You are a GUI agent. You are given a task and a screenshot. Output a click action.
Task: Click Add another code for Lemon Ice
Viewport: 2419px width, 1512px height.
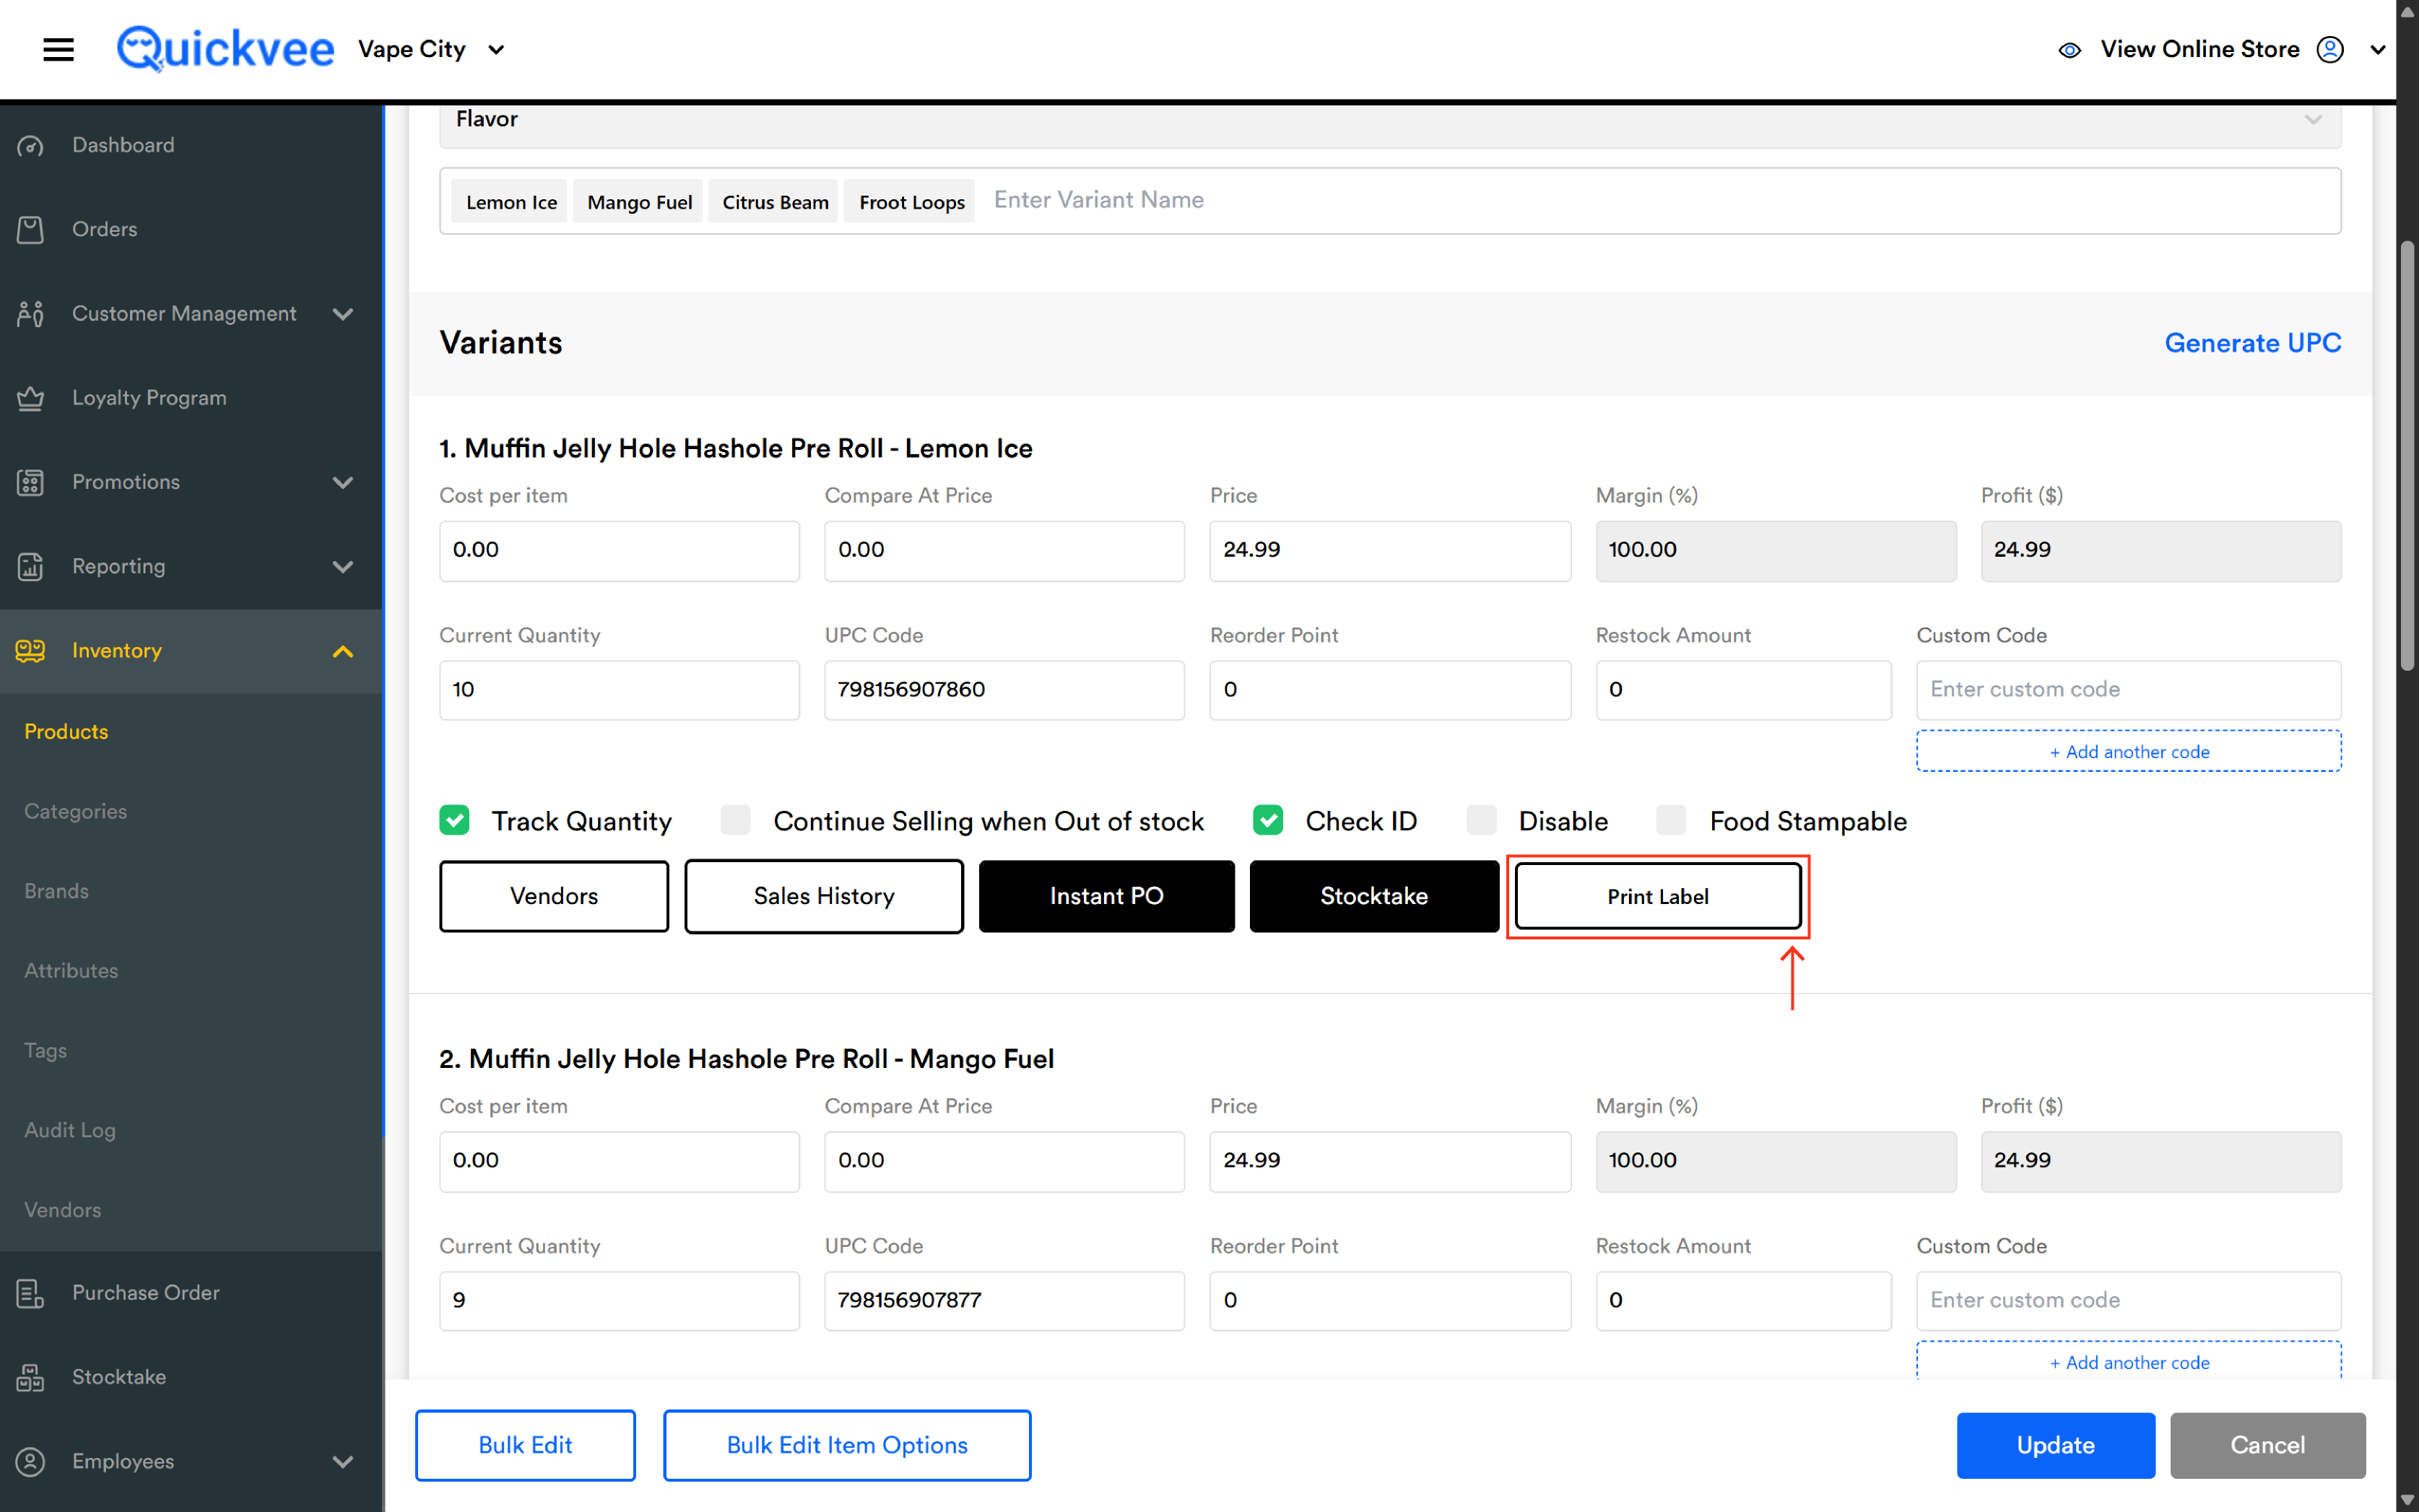tap(2128, 751)
